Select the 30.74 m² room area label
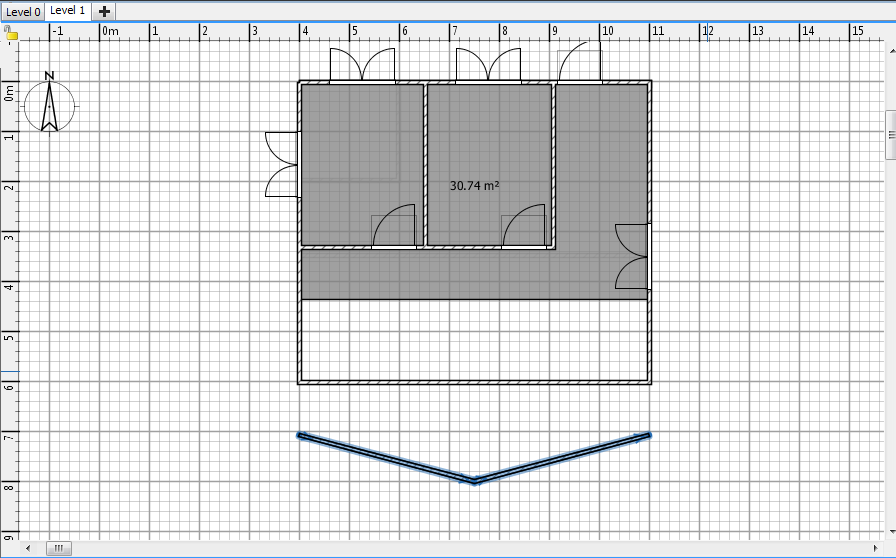 pyautogui.click(x=474, y=186)
